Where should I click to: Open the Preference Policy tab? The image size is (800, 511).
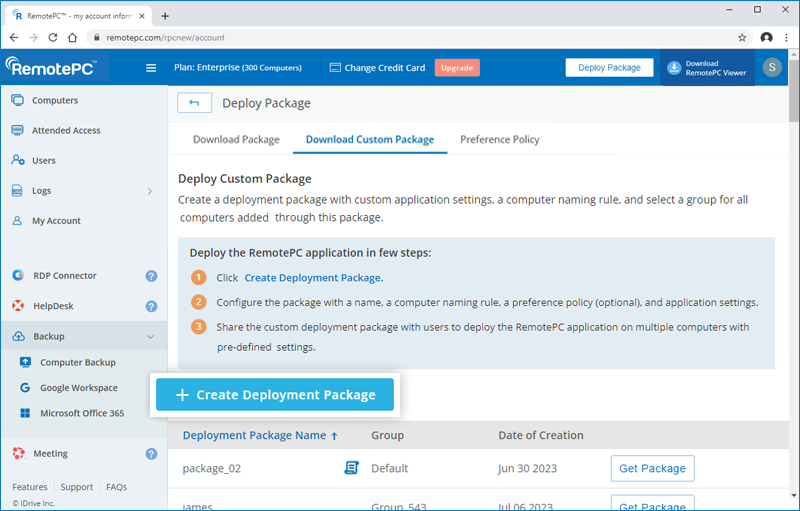[x=499, y=140]
